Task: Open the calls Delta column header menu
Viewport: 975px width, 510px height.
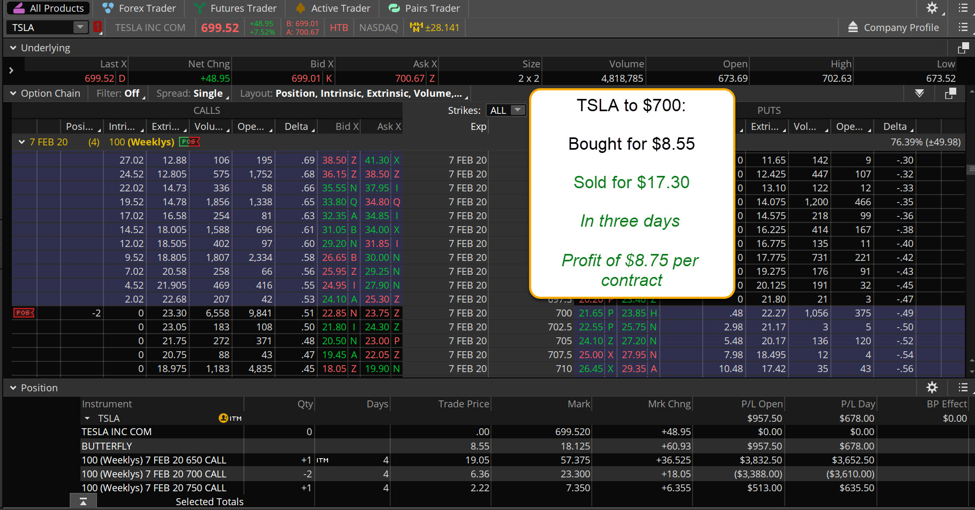Action: pyautogui.click(x=297, y=126)
